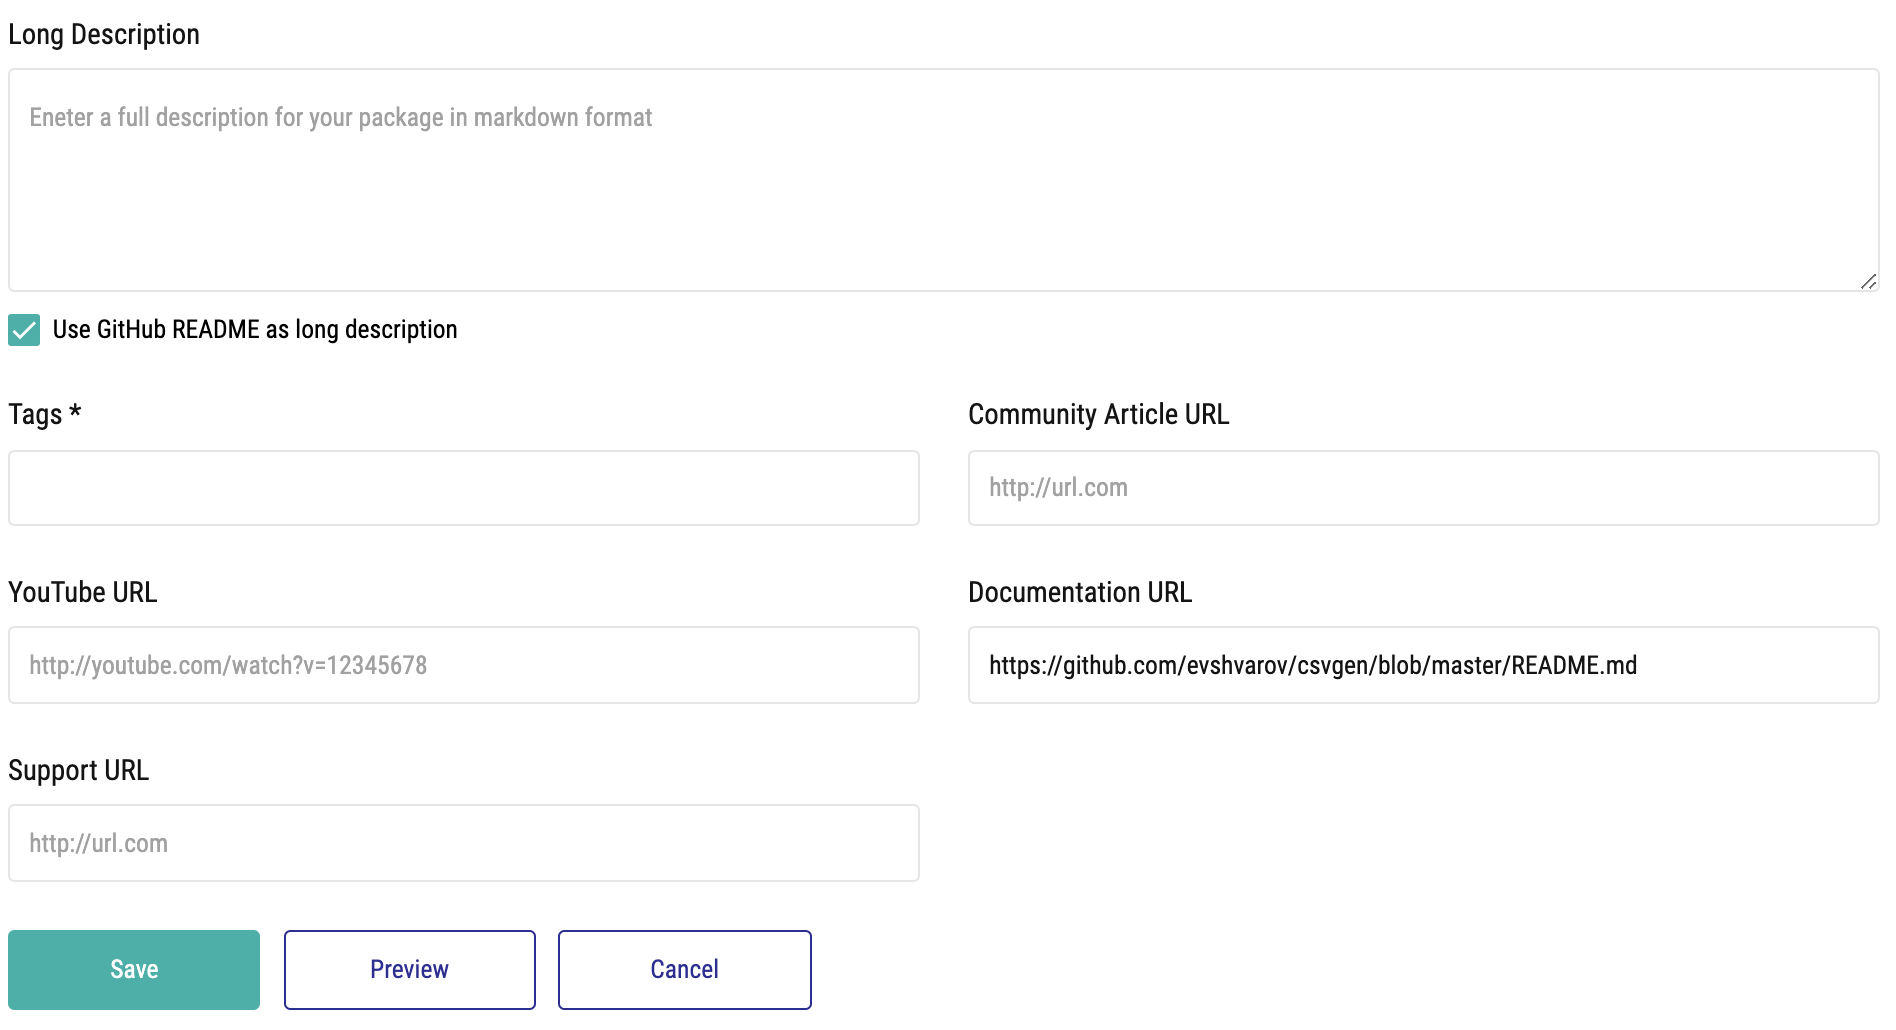Select the Support URL input field

pos(464,843)
